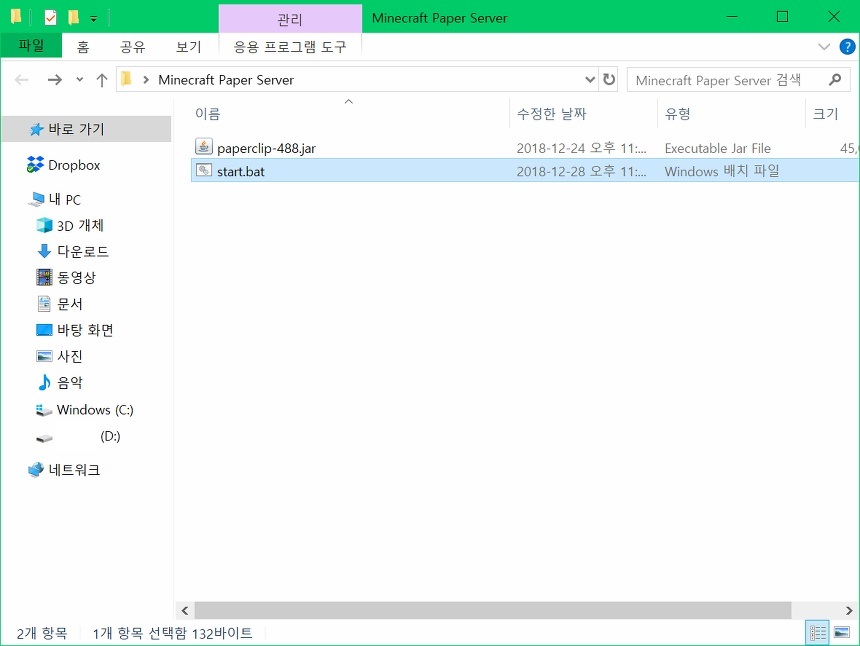Open Help with the blue question icon

tap(847, 47)
